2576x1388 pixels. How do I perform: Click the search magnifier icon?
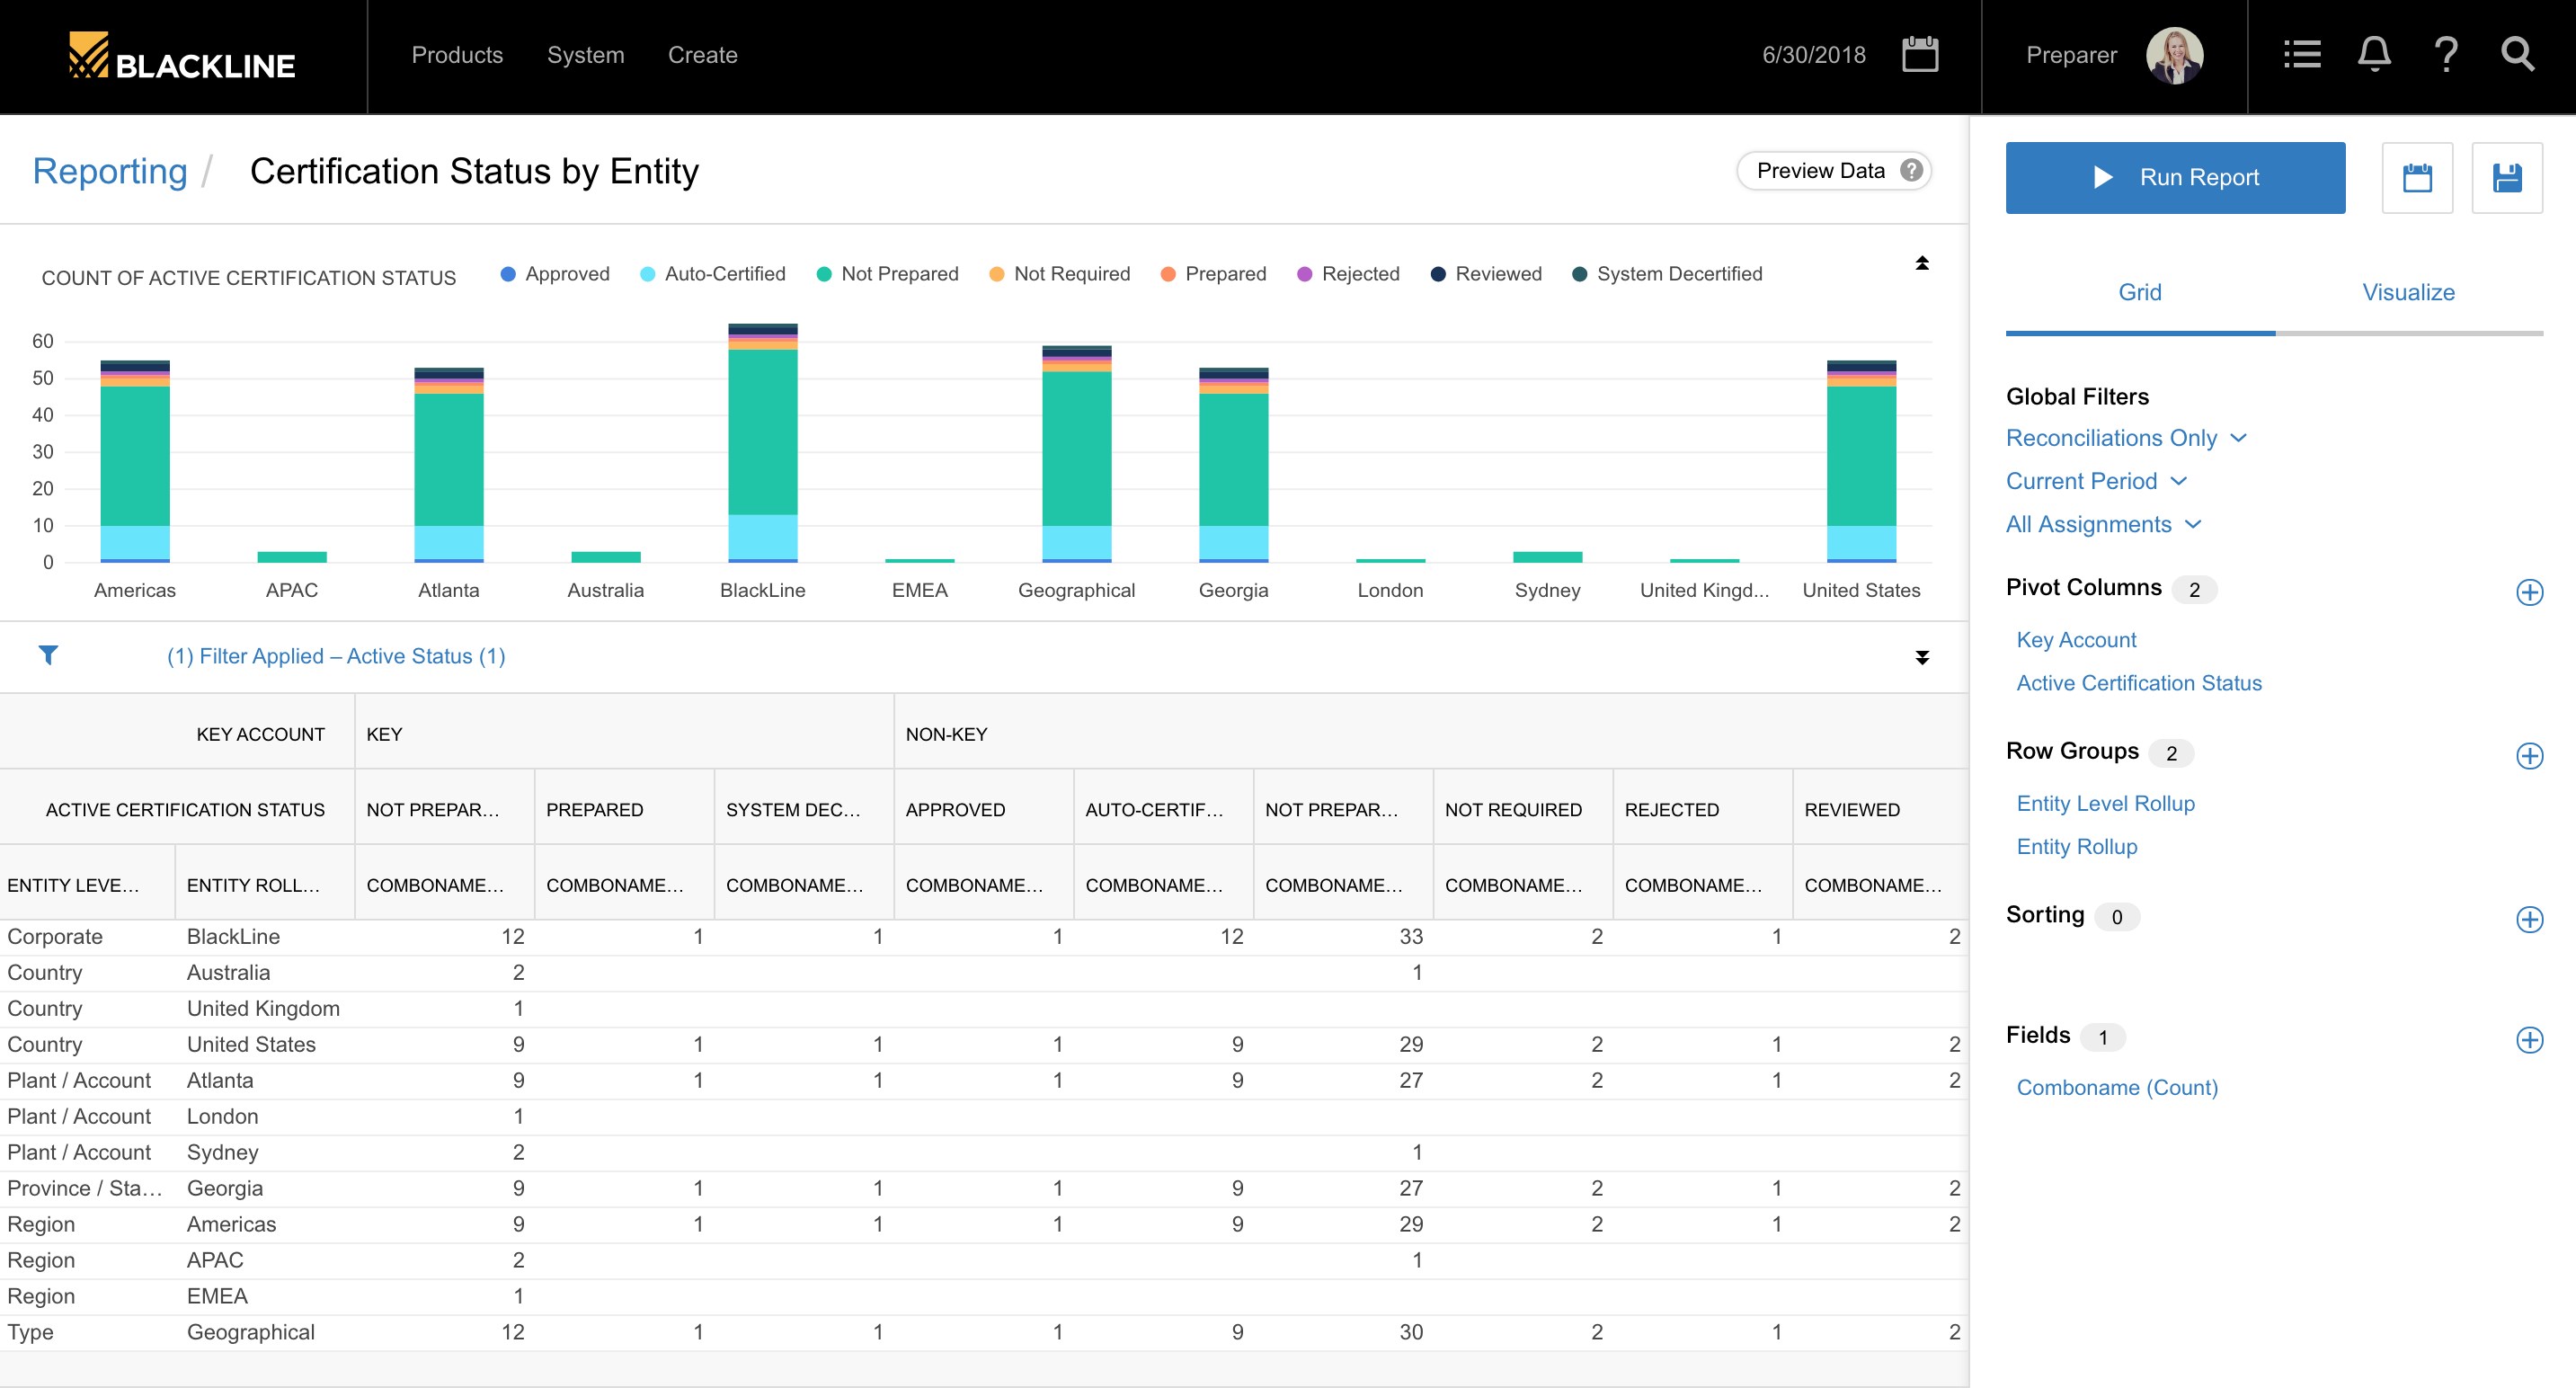2518,55
